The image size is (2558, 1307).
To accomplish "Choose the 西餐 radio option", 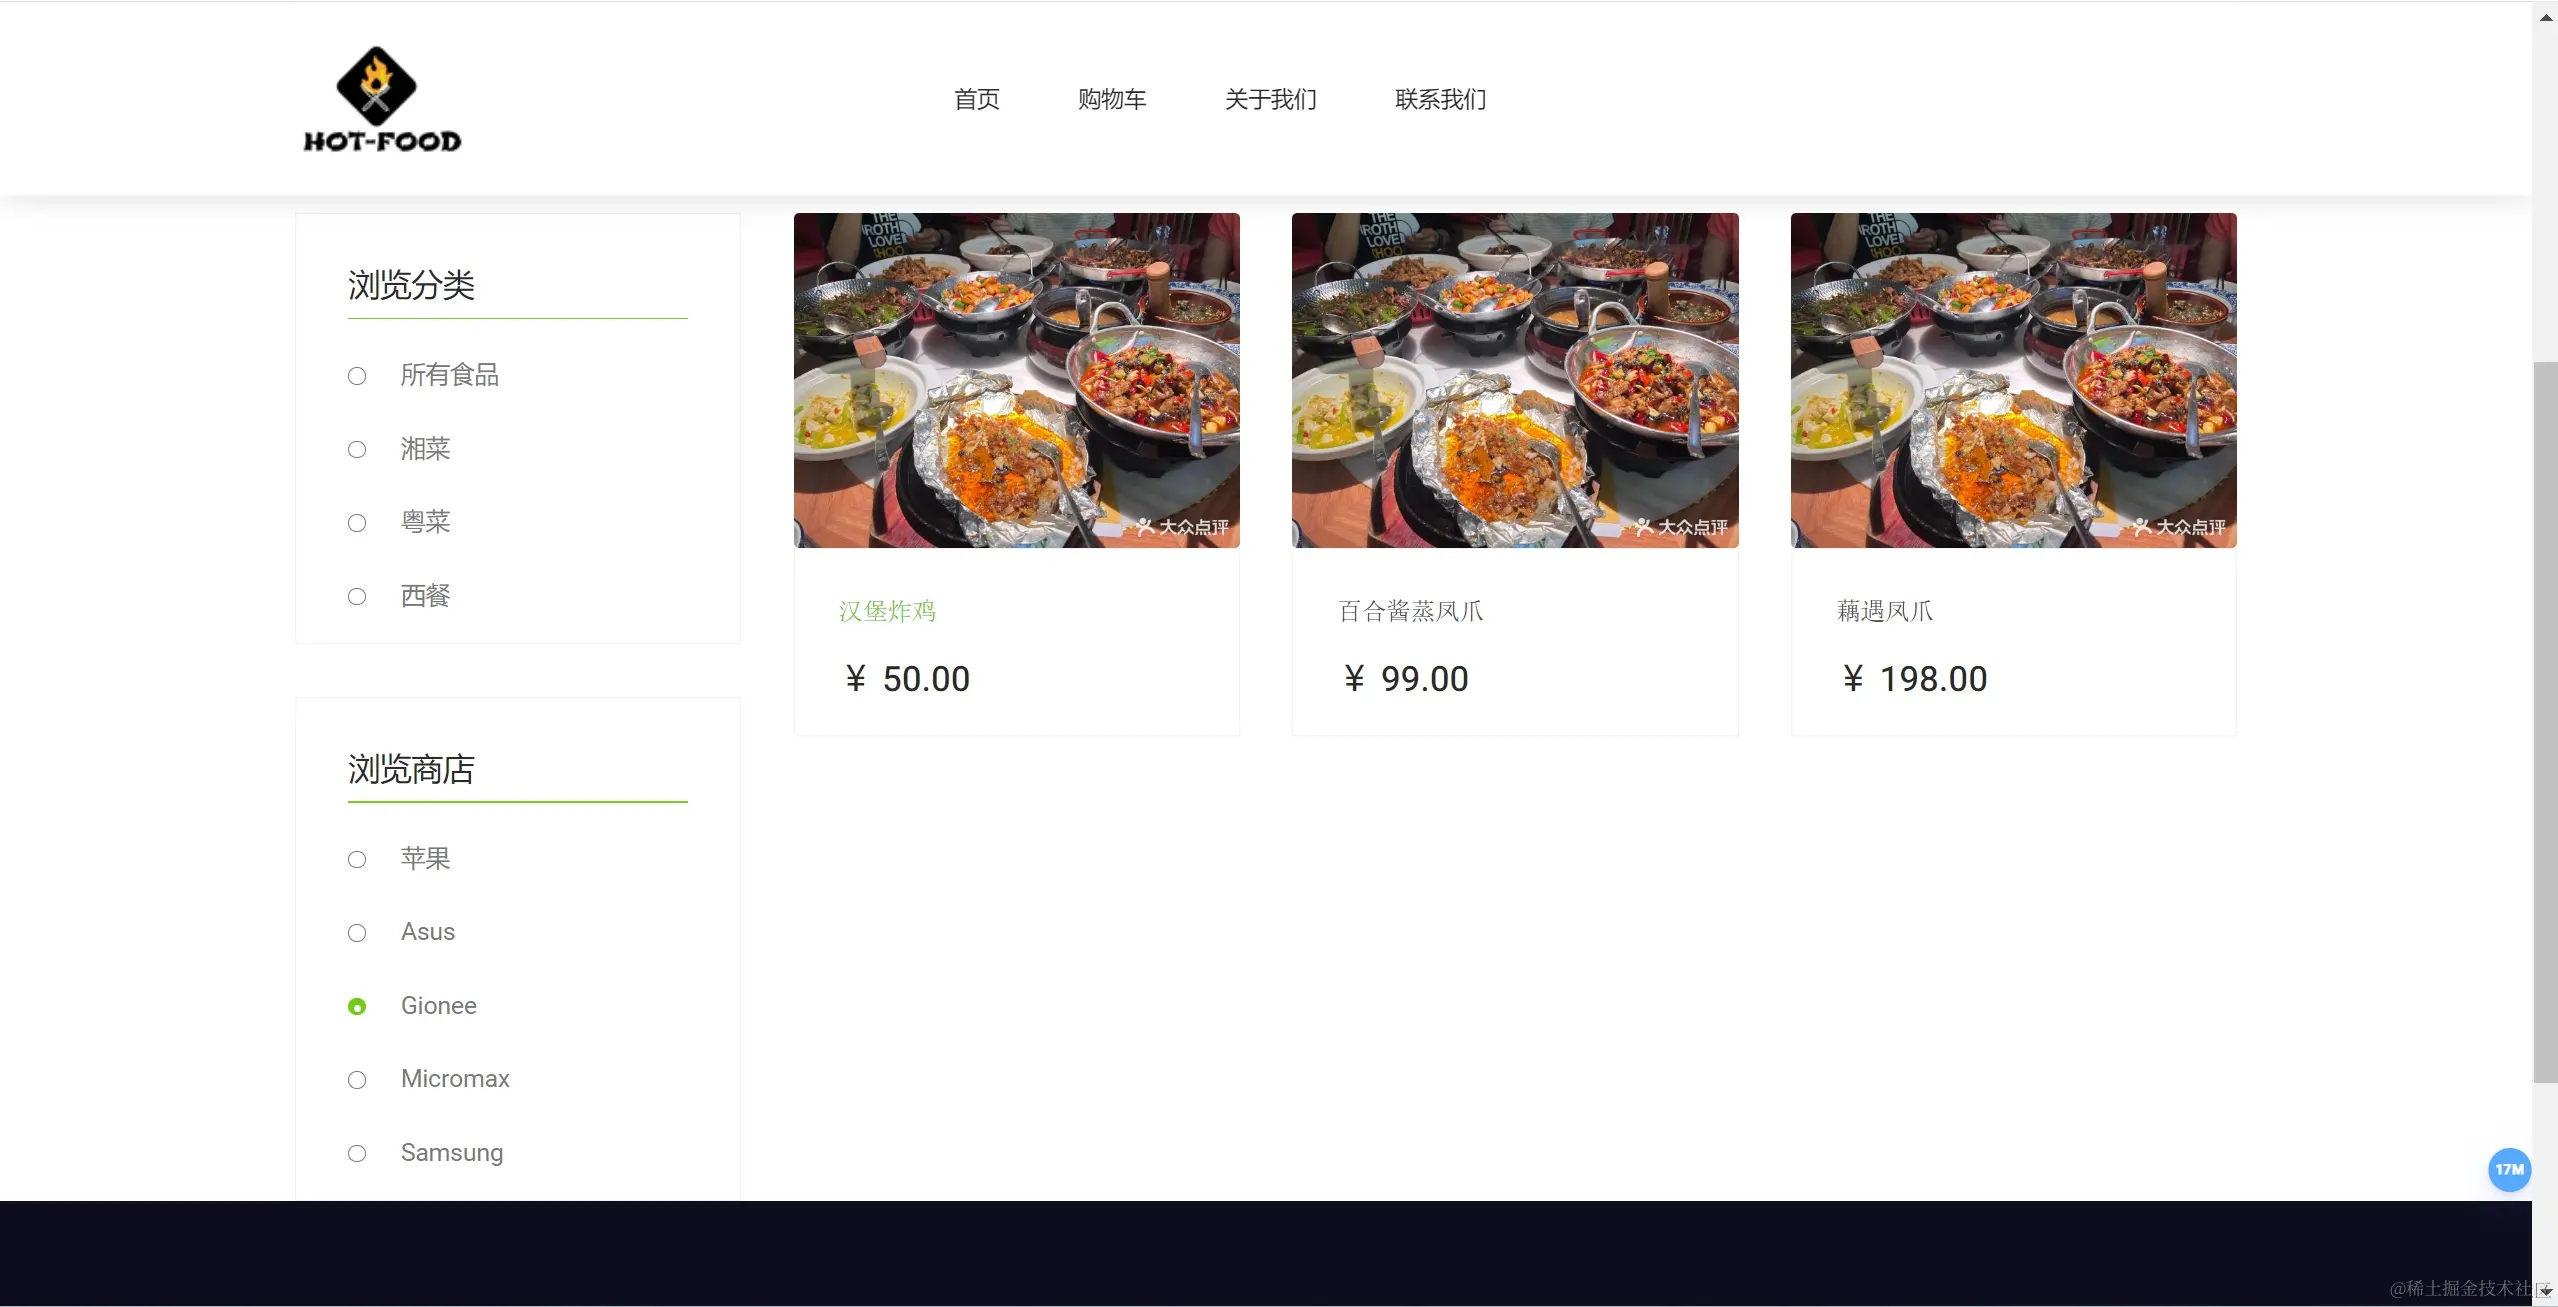I will [x=357, y=597].
